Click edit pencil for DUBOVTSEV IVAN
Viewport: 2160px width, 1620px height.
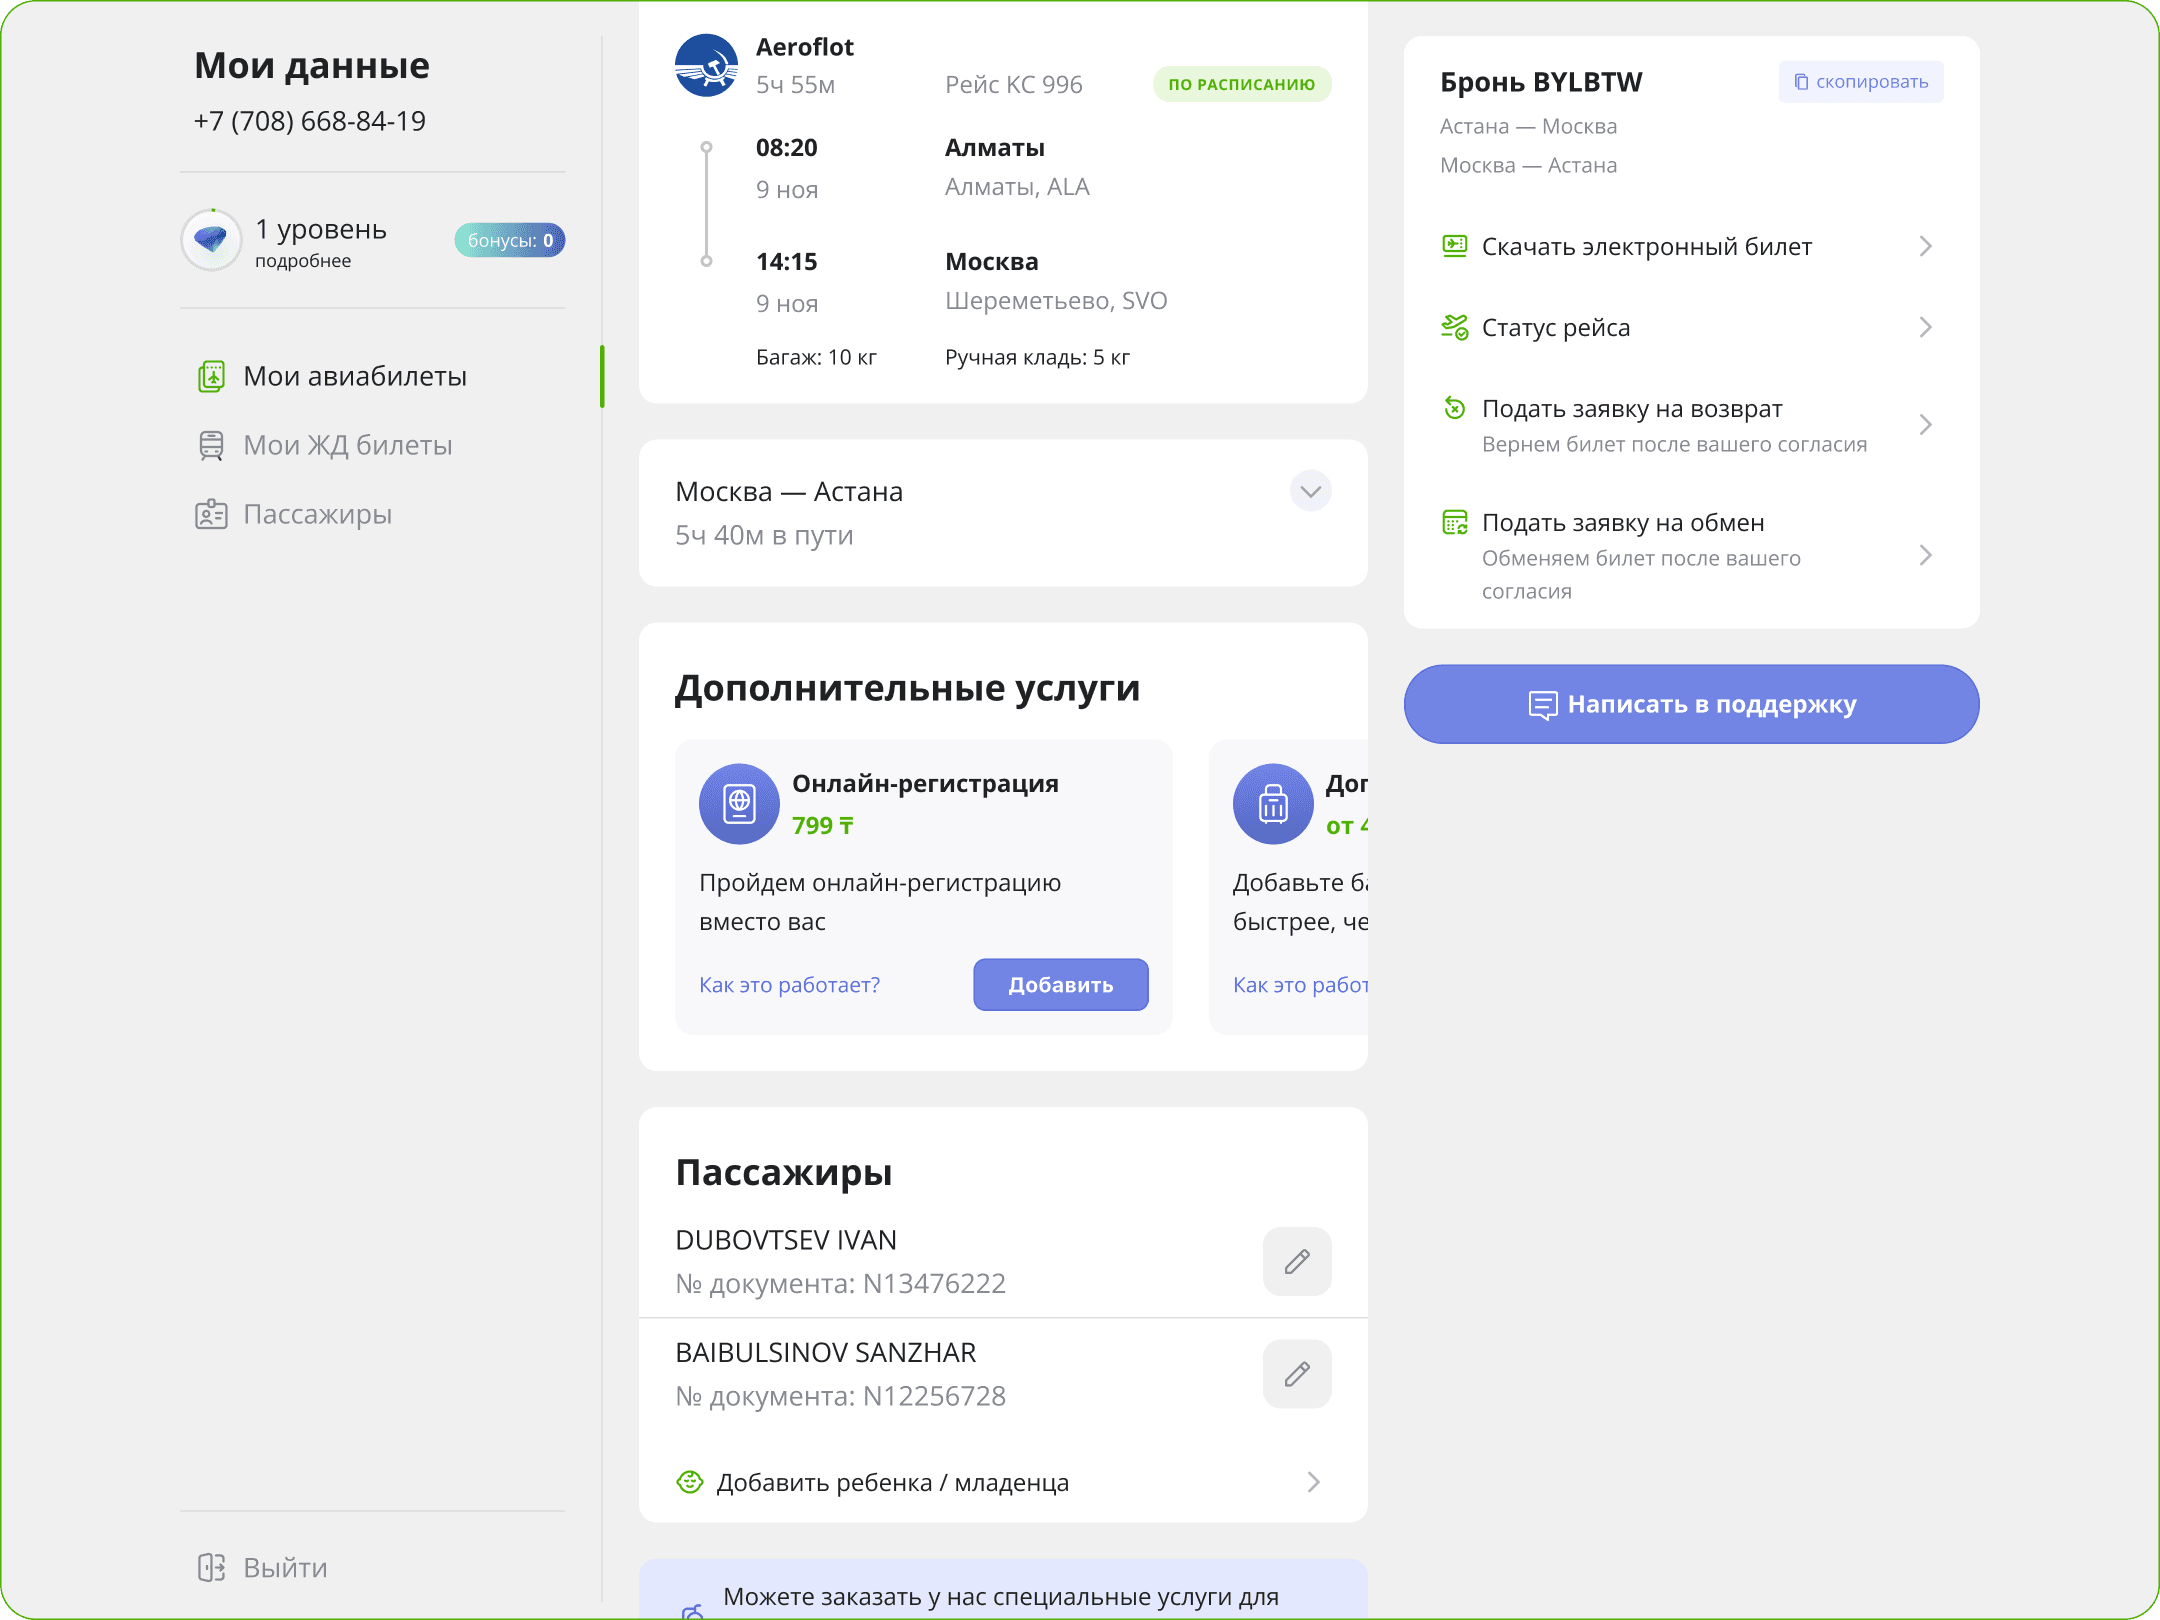1296,1261
